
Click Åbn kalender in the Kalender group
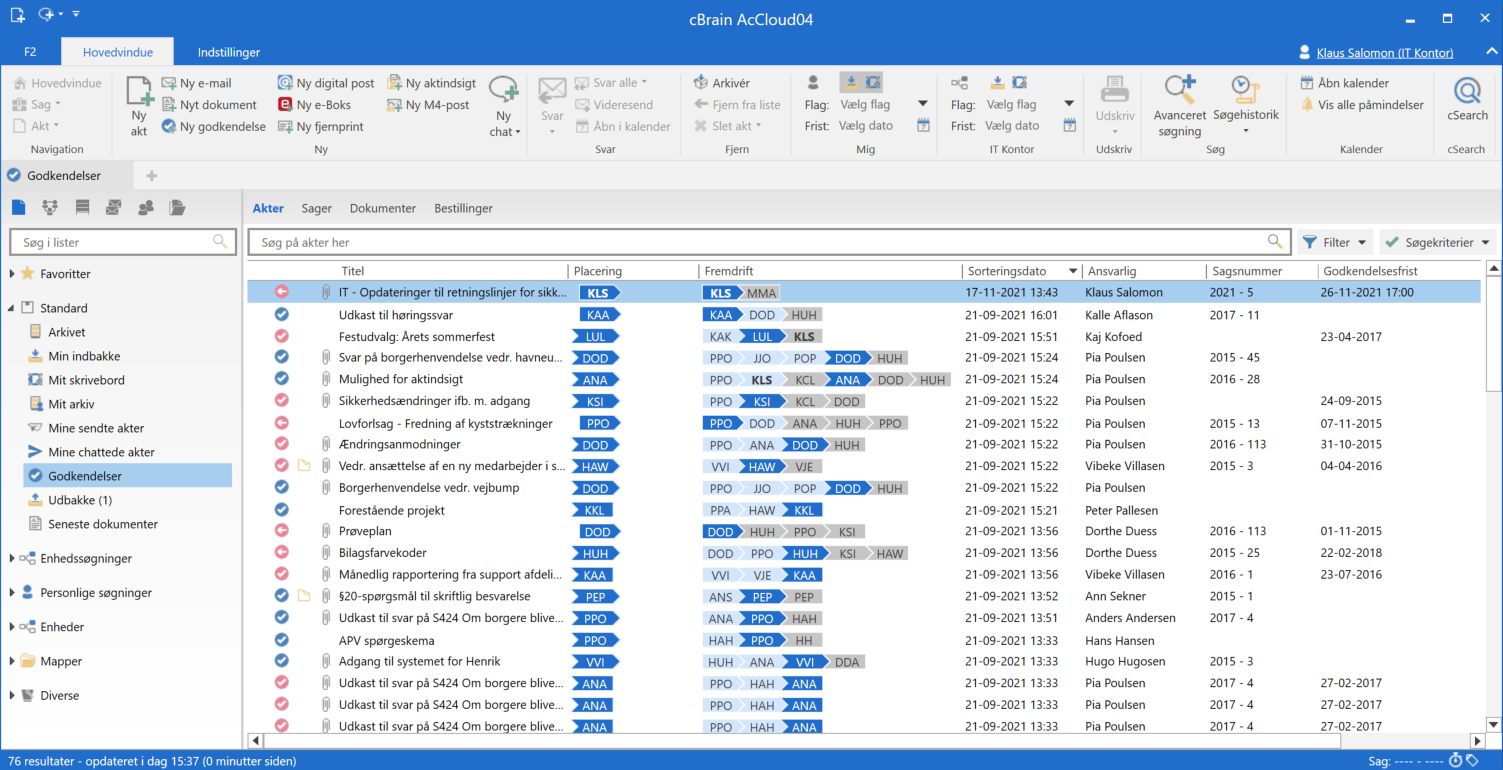point(1345,83)
